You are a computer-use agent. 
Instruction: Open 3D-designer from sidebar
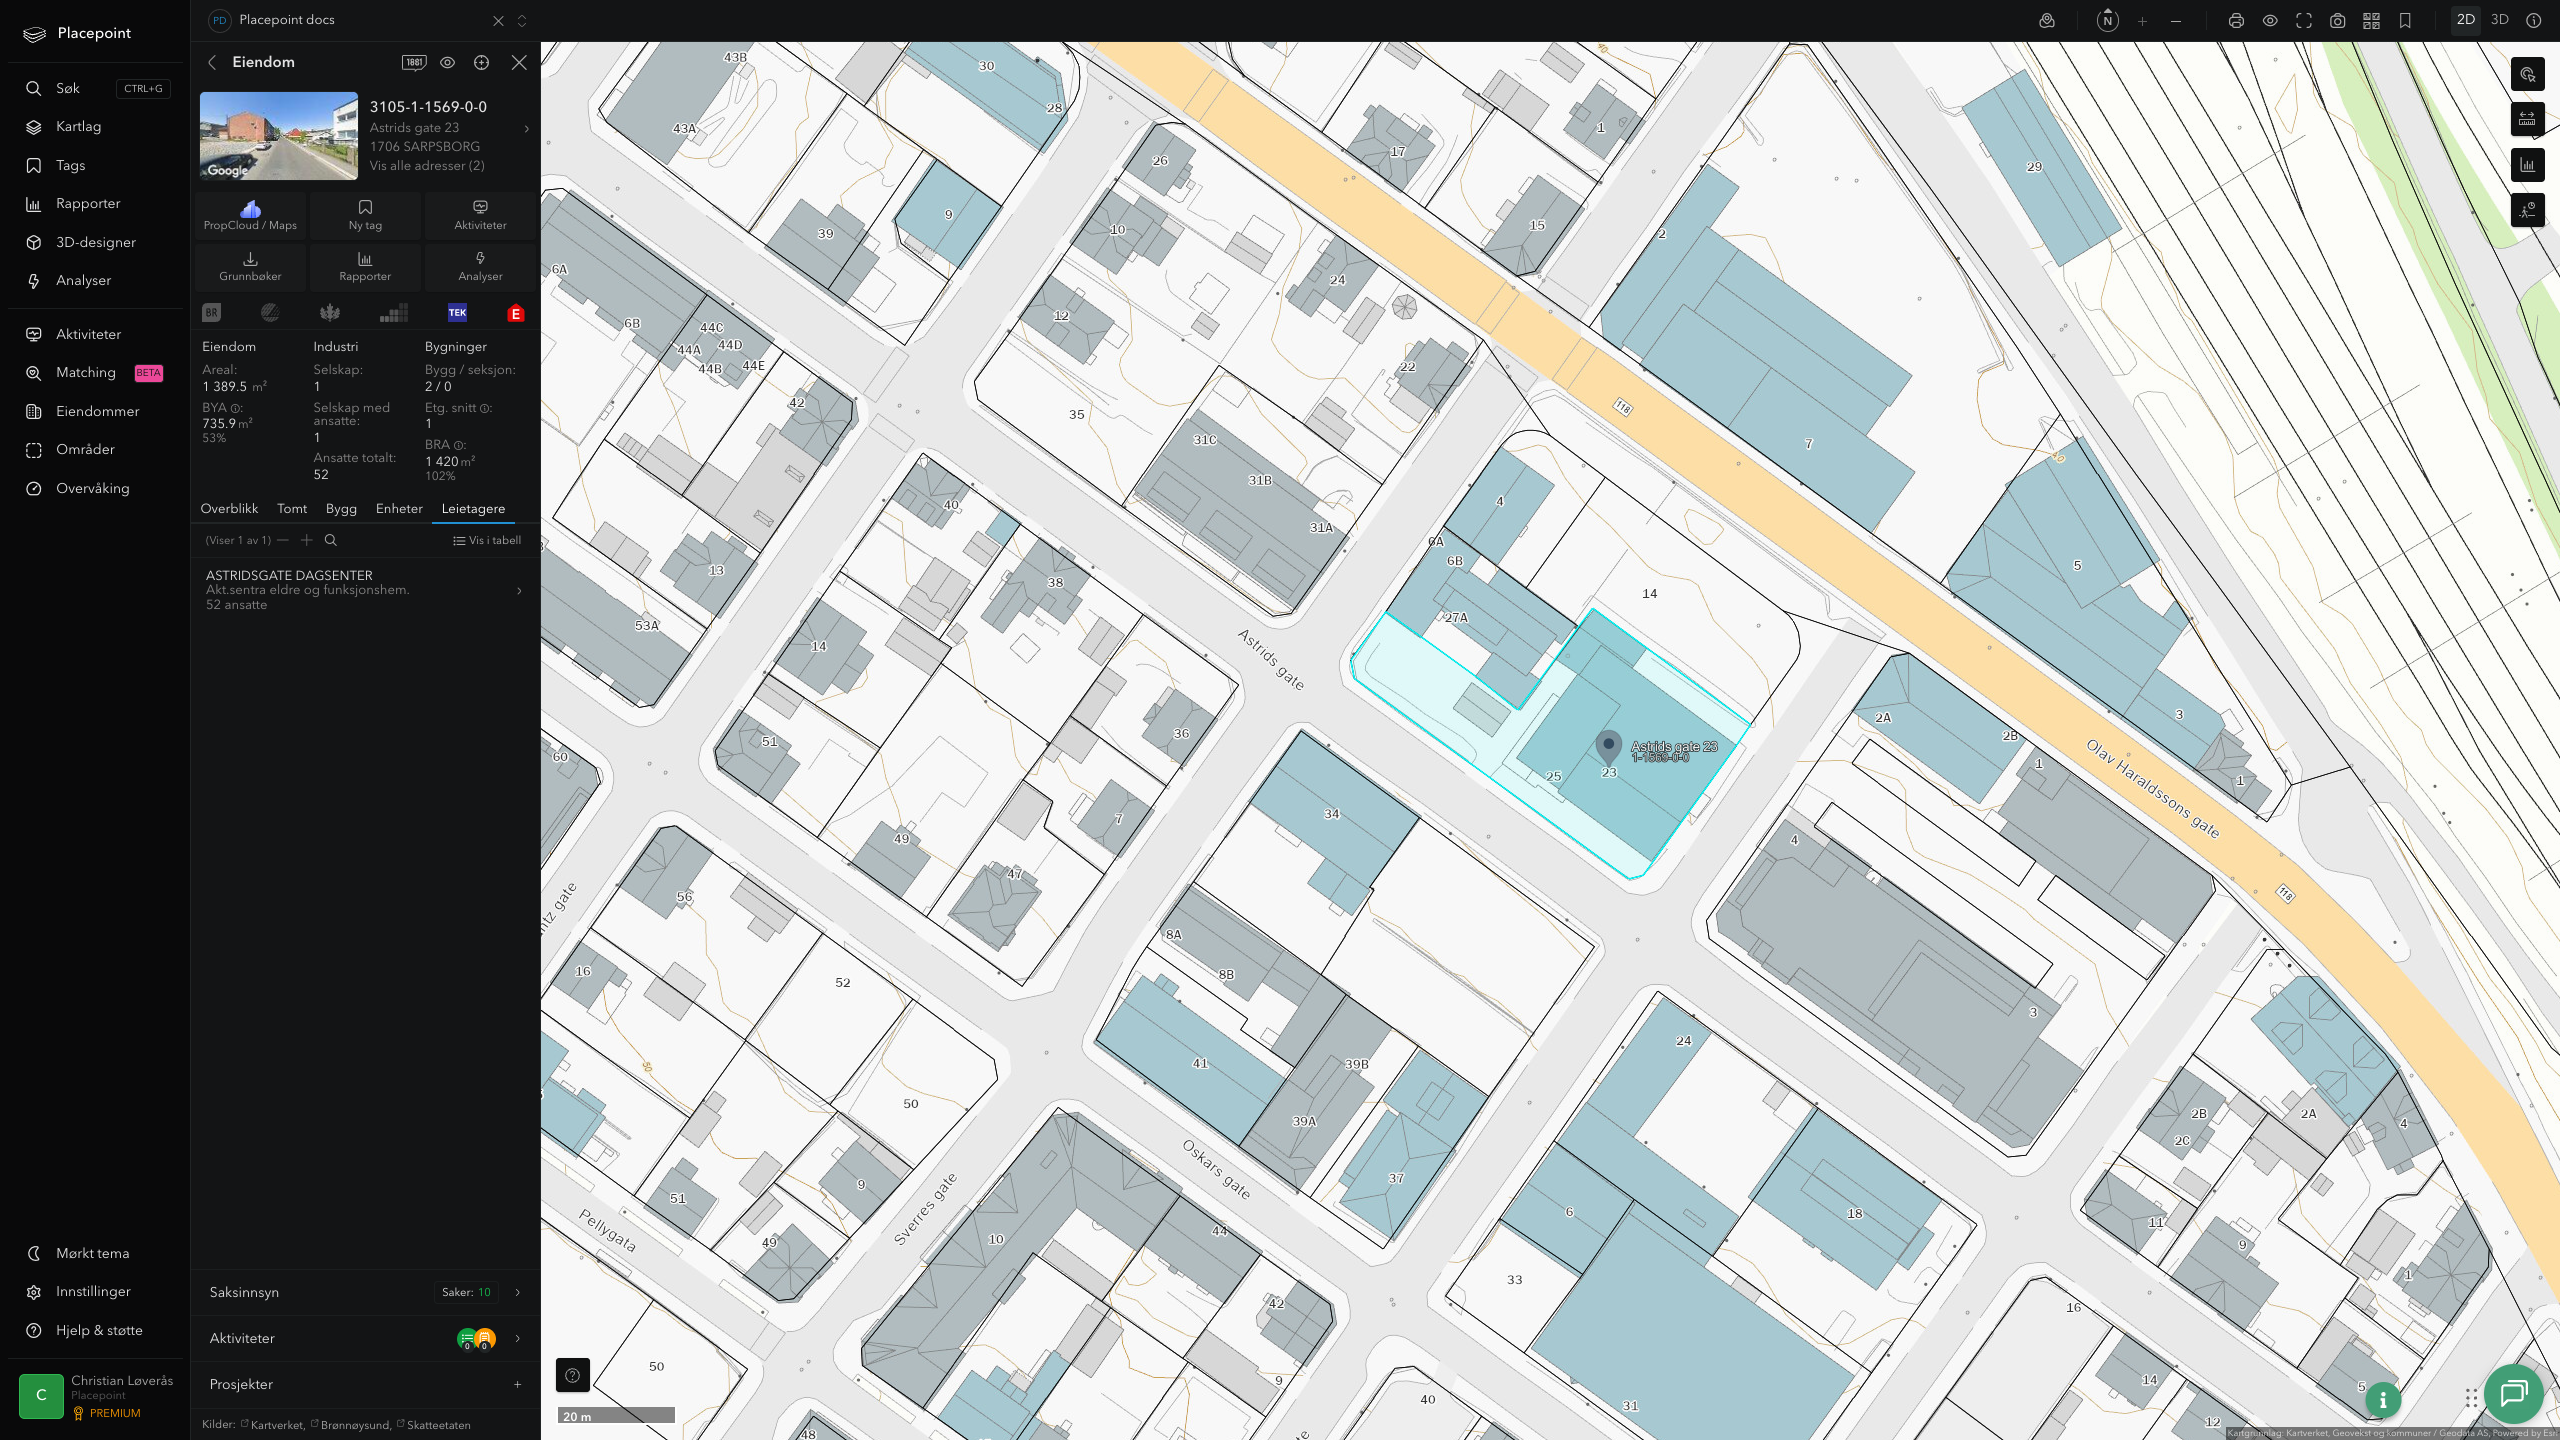tap(95, 242)
